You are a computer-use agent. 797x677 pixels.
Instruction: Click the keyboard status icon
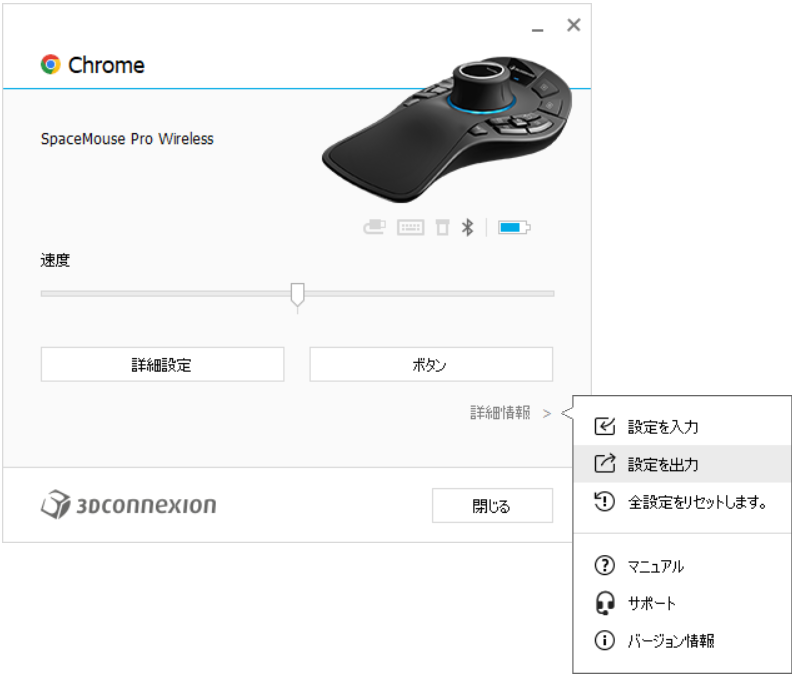(x=410, y=227)
